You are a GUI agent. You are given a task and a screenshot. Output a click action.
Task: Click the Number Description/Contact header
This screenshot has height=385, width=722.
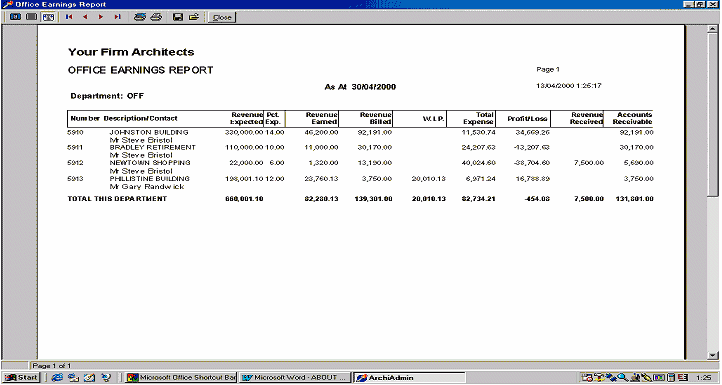[123, 118]
